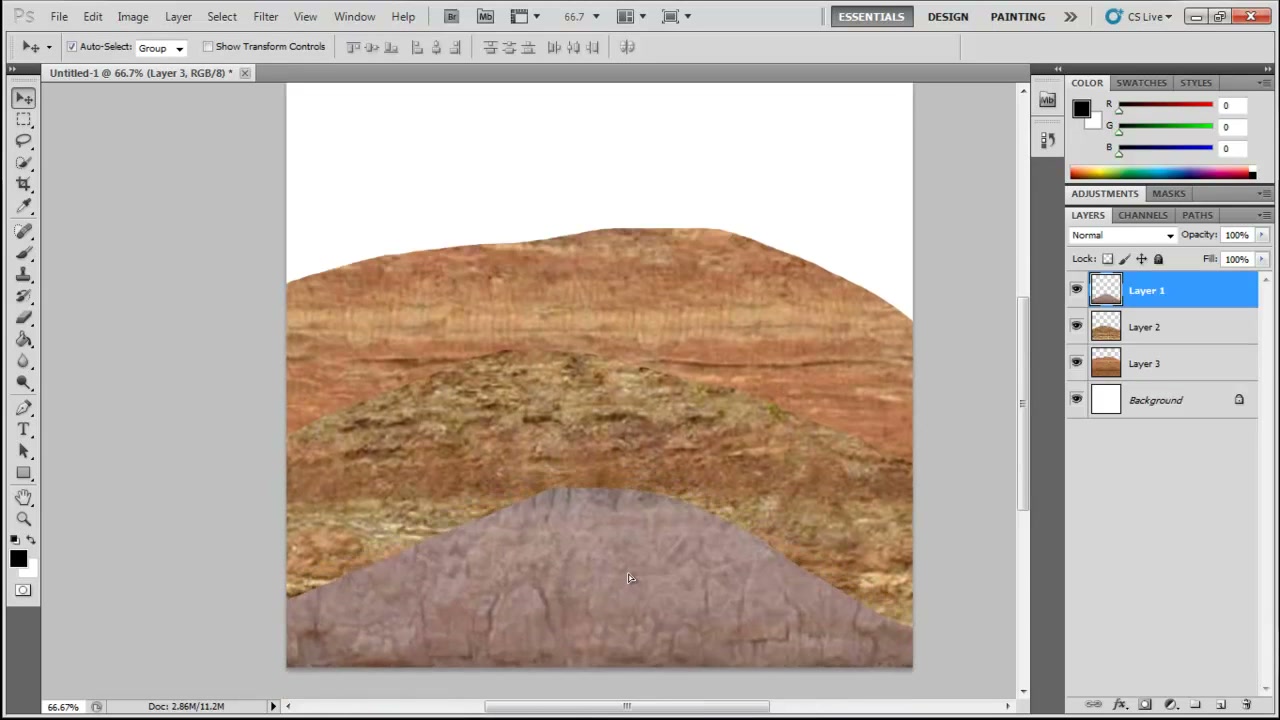Add a layer mask
Screen dimensions: 1280x720
1146,705
